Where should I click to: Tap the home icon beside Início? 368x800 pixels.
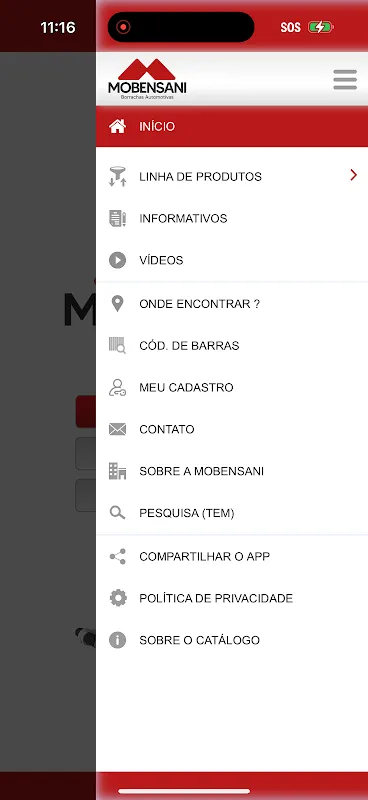[117, 126]
